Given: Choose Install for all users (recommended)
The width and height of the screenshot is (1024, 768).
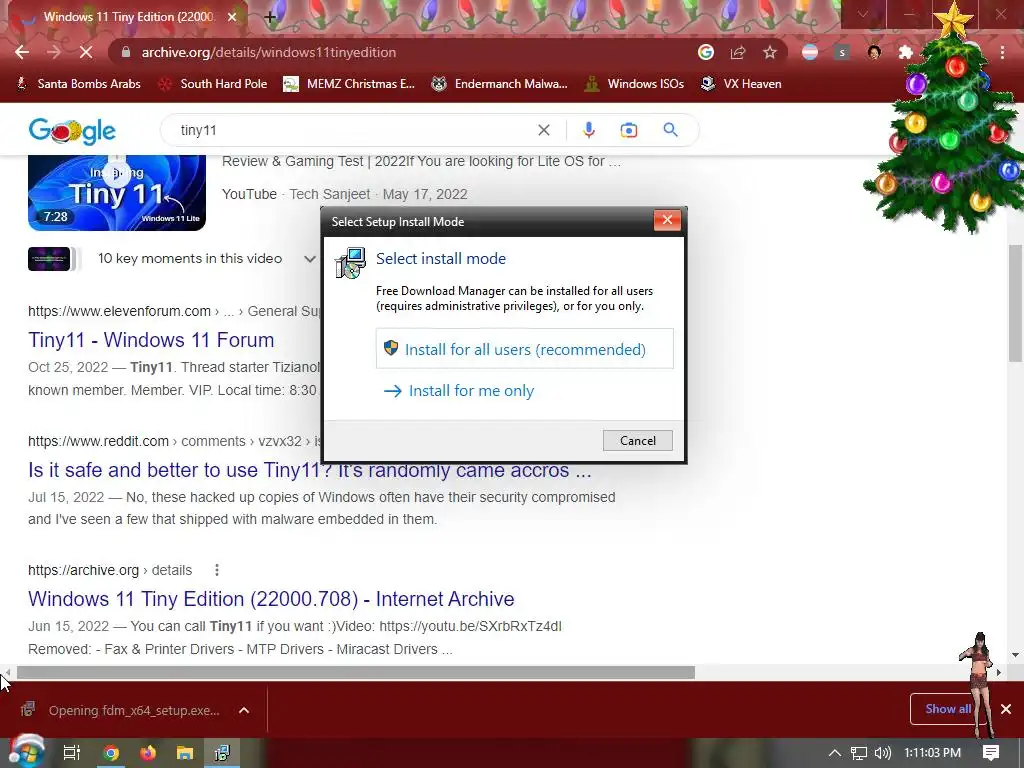Looking at the screenshot, I should tap(524, 349).
